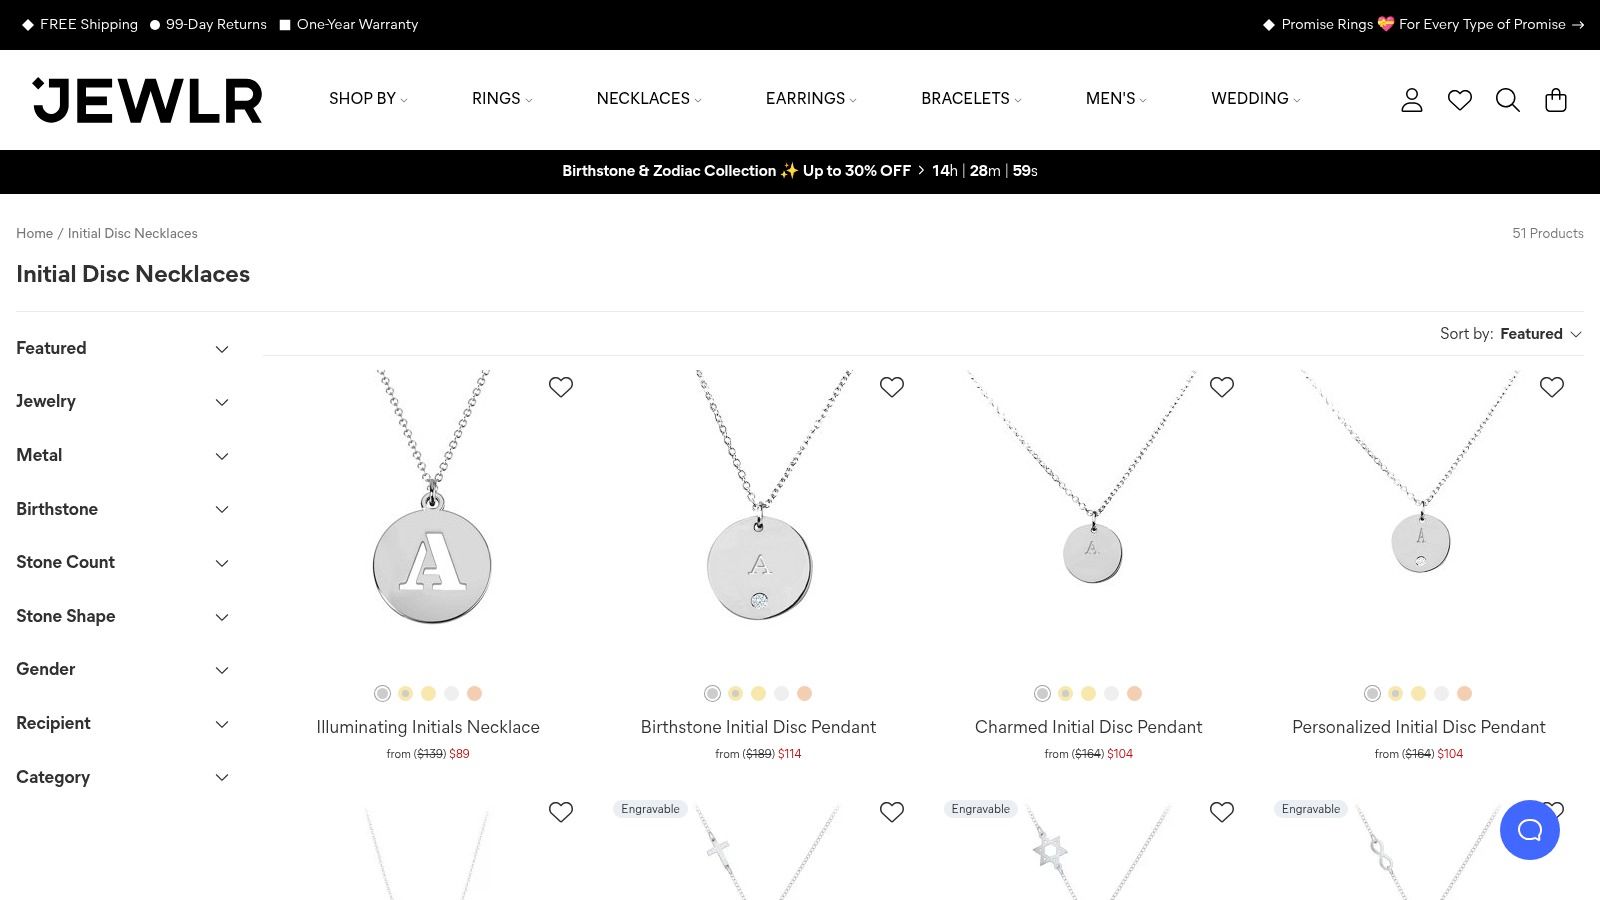Screen dimensions: 1600x900
Task: Open the live chat bubble
Action: pos(1529,830)
